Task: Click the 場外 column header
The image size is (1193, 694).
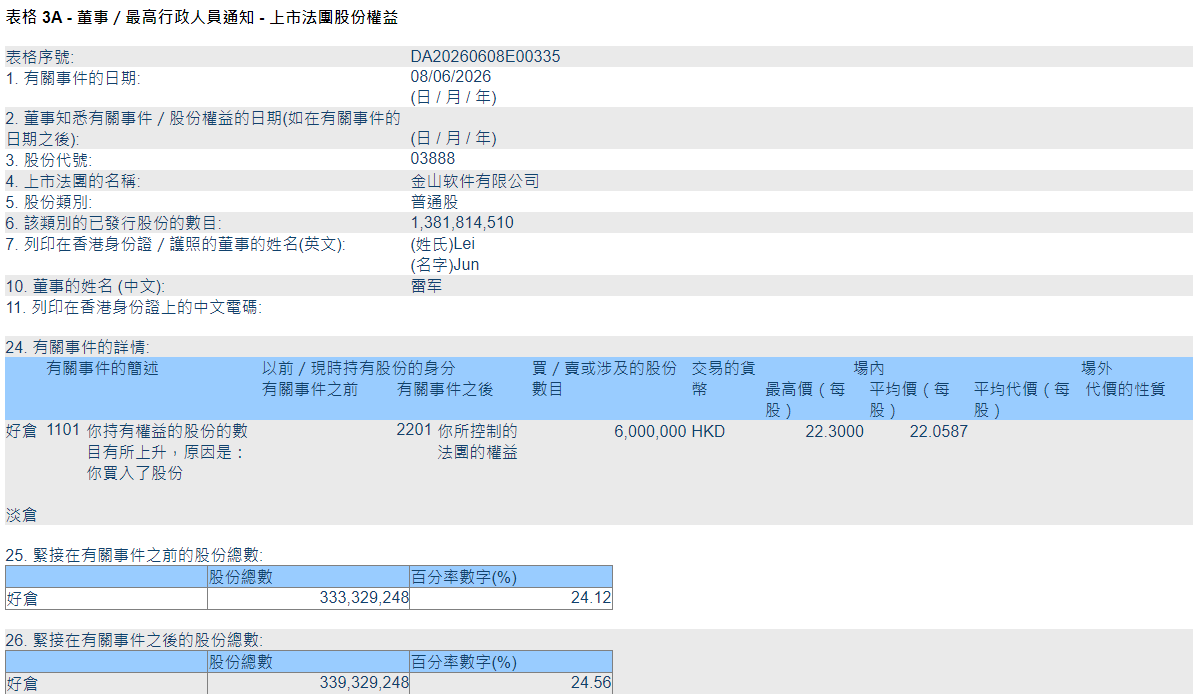Action: (x=1096, y=368)
